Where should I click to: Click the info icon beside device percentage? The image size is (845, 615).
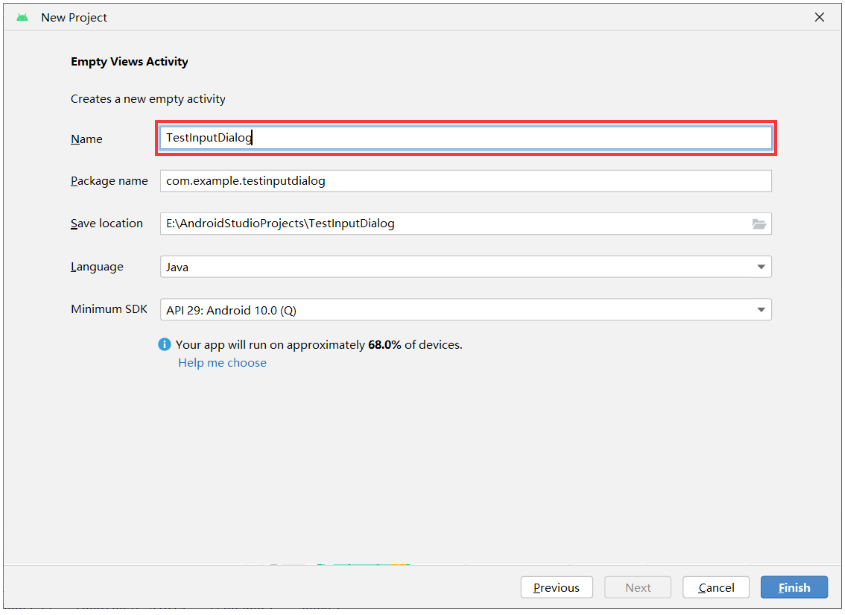[164, 344]
